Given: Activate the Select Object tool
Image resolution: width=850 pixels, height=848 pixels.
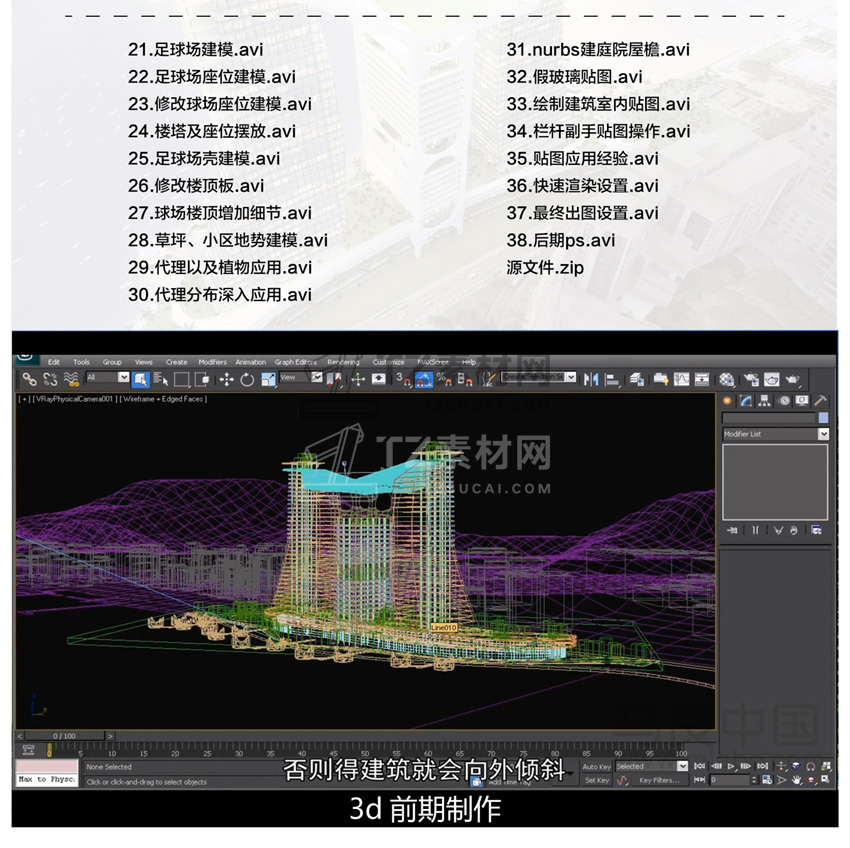Looking at the screenshot, I should click(x=140, y=379).
